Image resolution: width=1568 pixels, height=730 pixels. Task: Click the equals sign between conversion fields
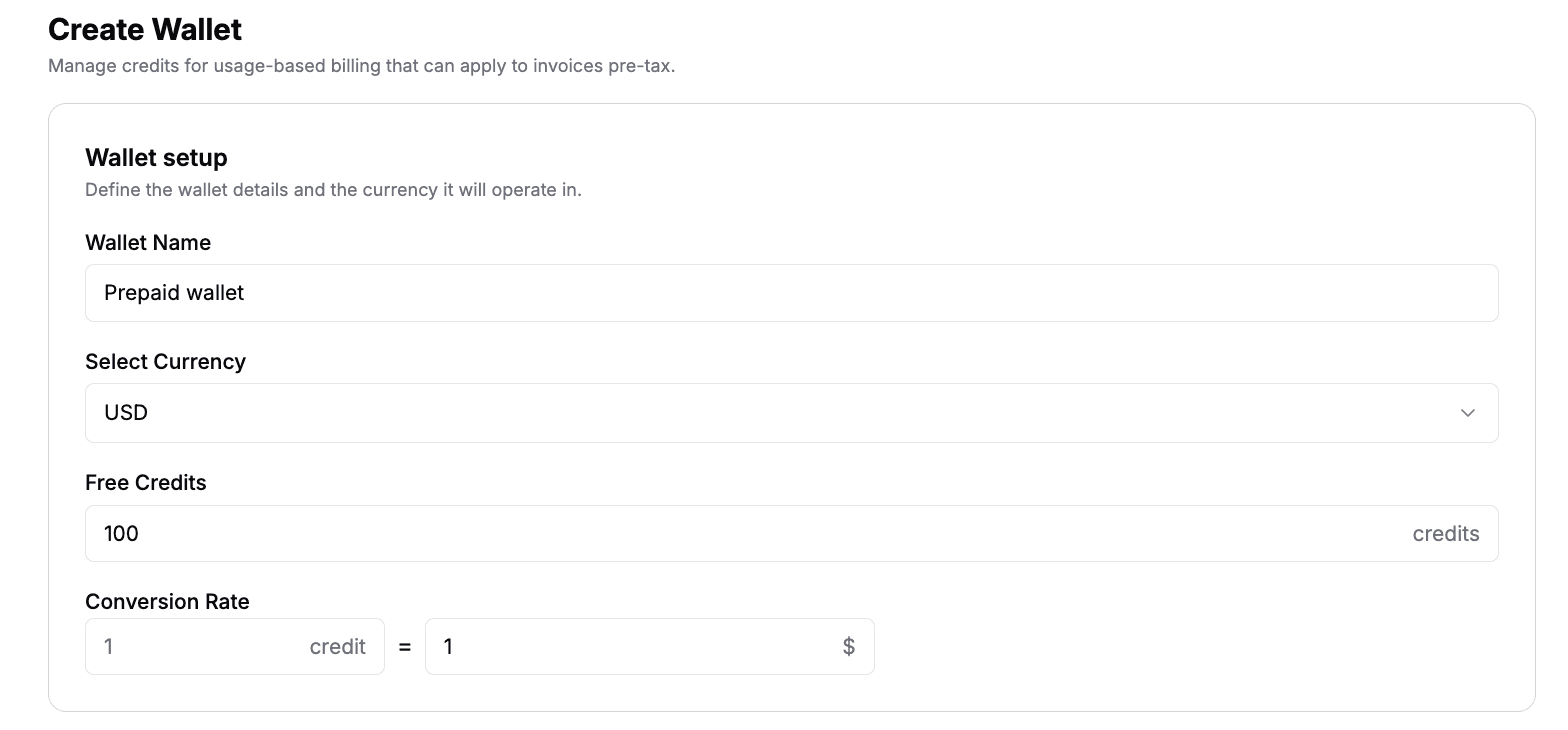[405, 647]
